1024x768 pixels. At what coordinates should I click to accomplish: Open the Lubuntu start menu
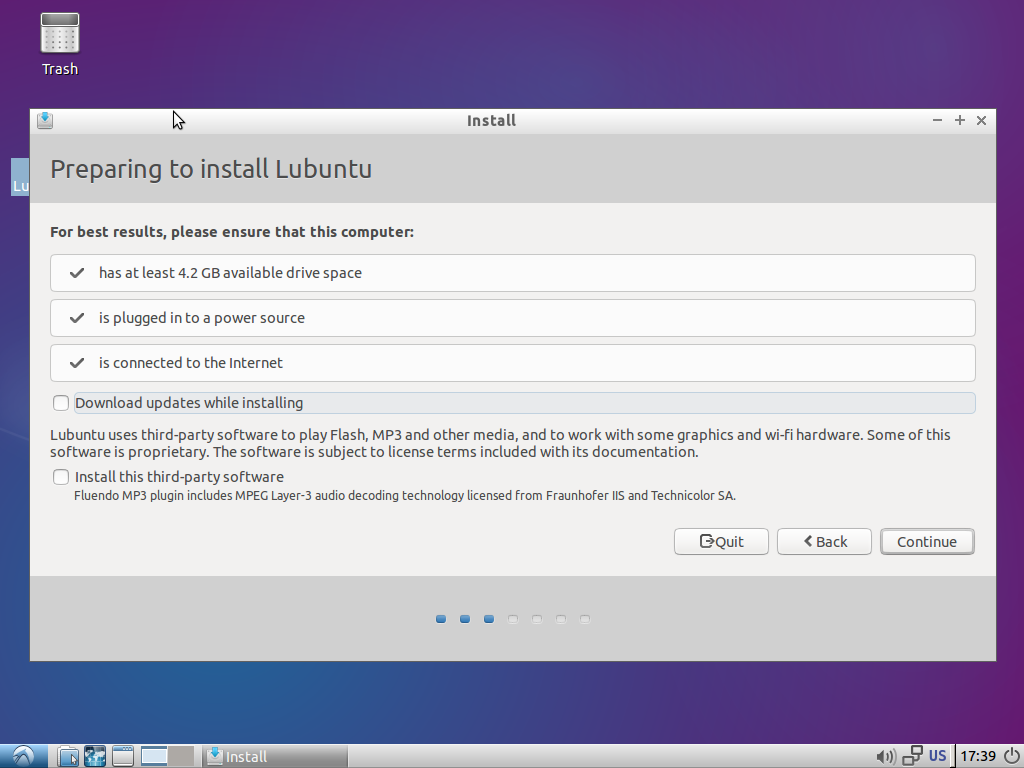pyautogui.click(x=24, y=756)
